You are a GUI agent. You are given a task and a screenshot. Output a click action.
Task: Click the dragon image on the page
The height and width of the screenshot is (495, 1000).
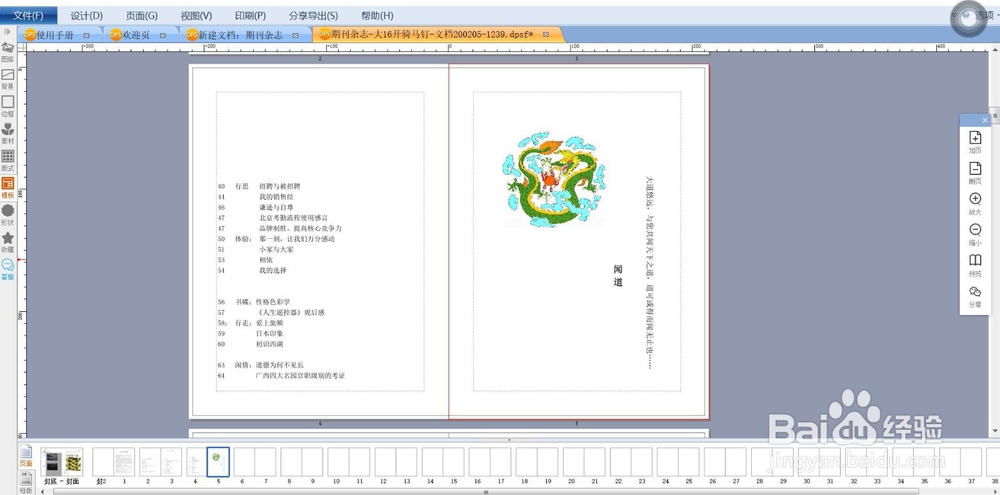tap(554, 179)
